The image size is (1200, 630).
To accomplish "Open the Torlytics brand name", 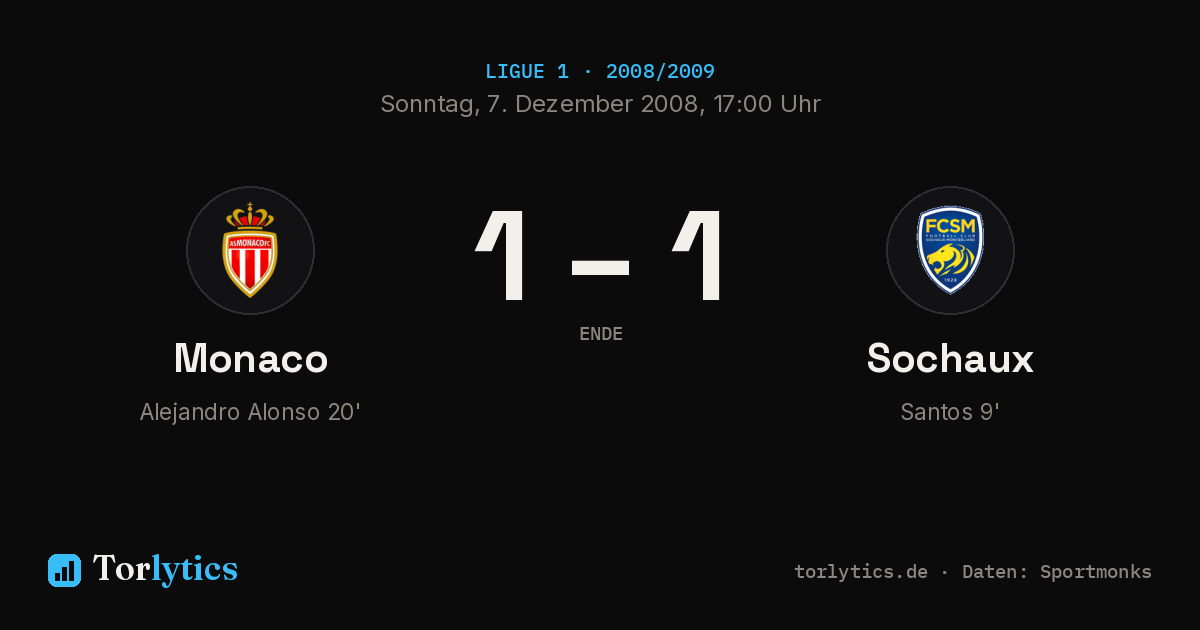I will [165, 569].
